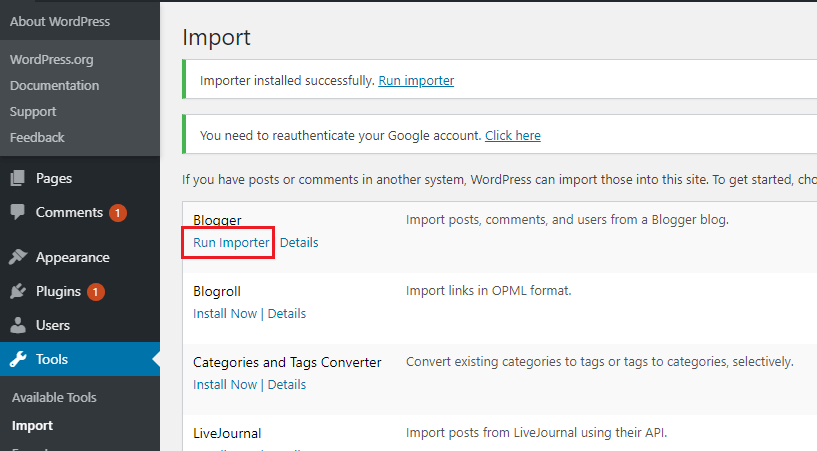Open Documentation from the sidebar menu
The image size is (817, 451).
[54, 85]
